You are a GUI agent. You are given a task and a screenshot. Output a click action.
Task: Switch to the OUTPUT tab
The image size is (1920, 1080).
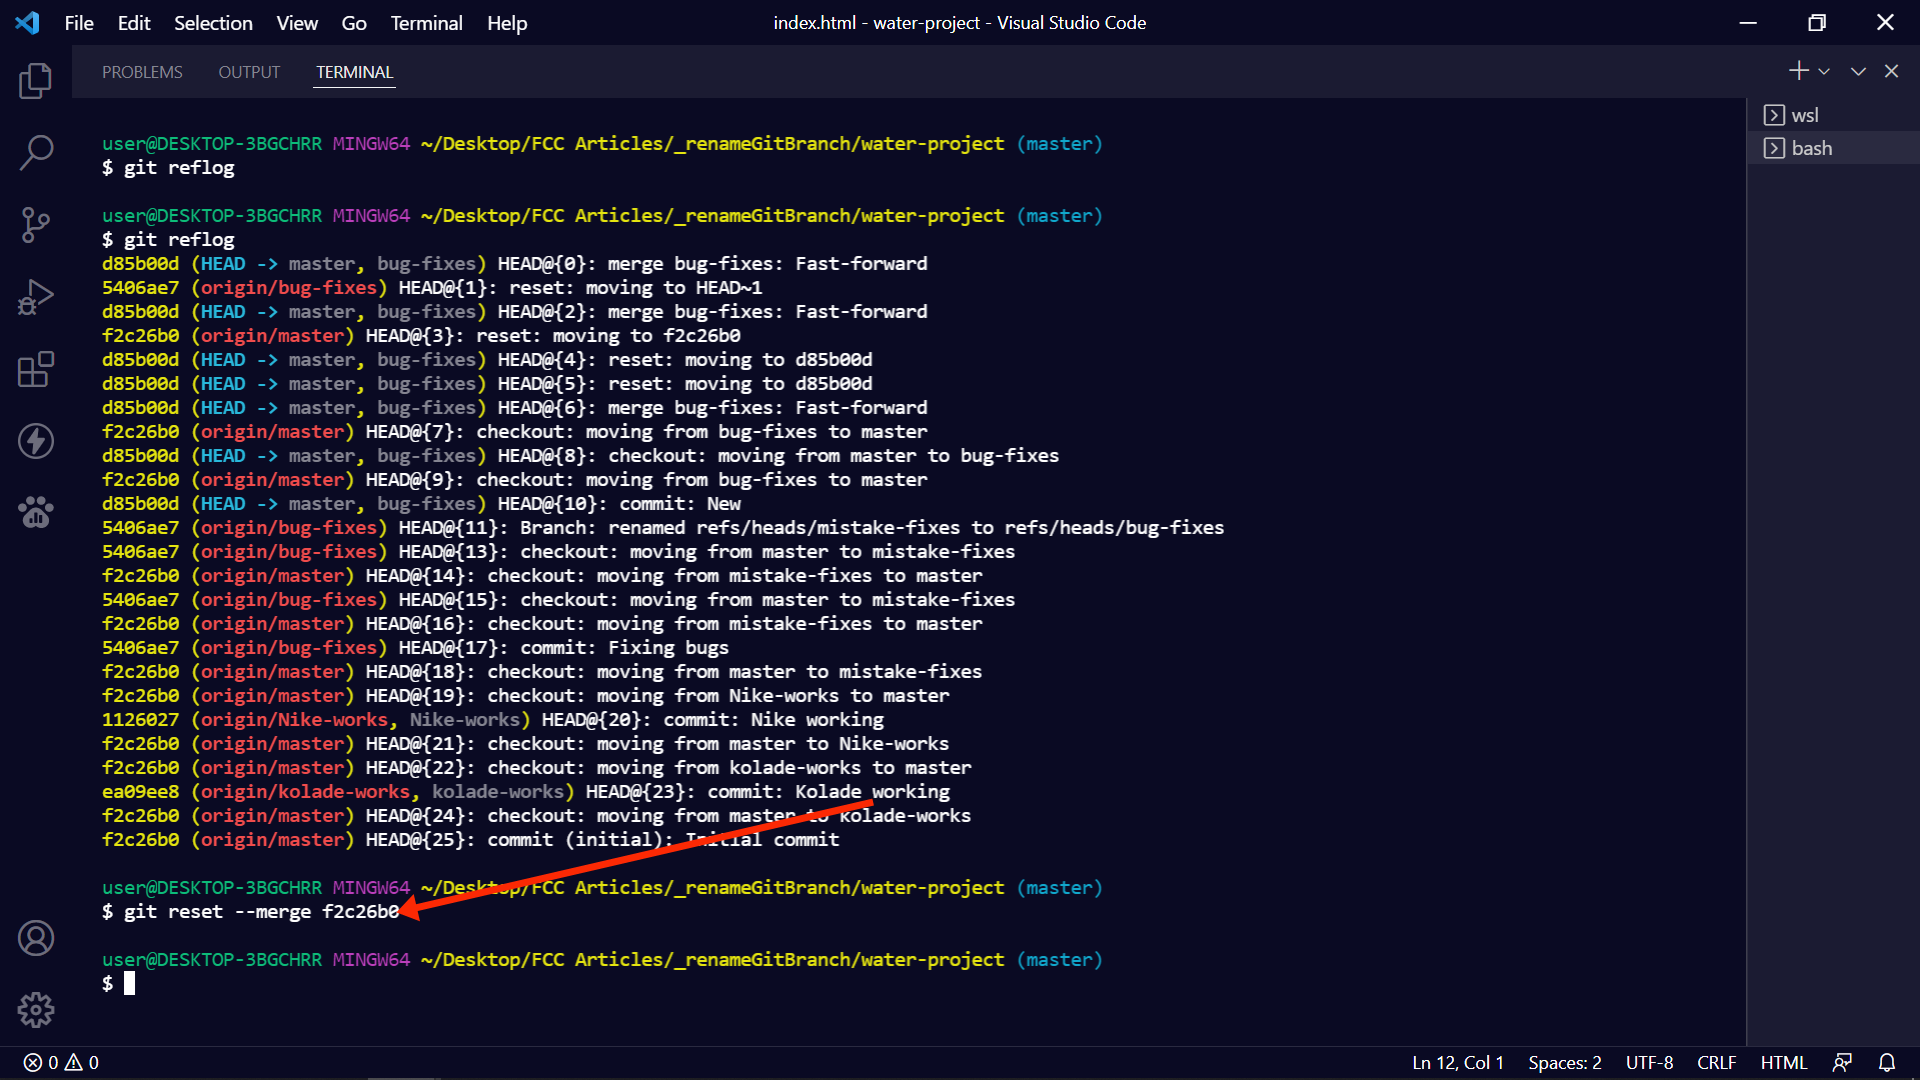pyautogui.click(x=249, y=72)
